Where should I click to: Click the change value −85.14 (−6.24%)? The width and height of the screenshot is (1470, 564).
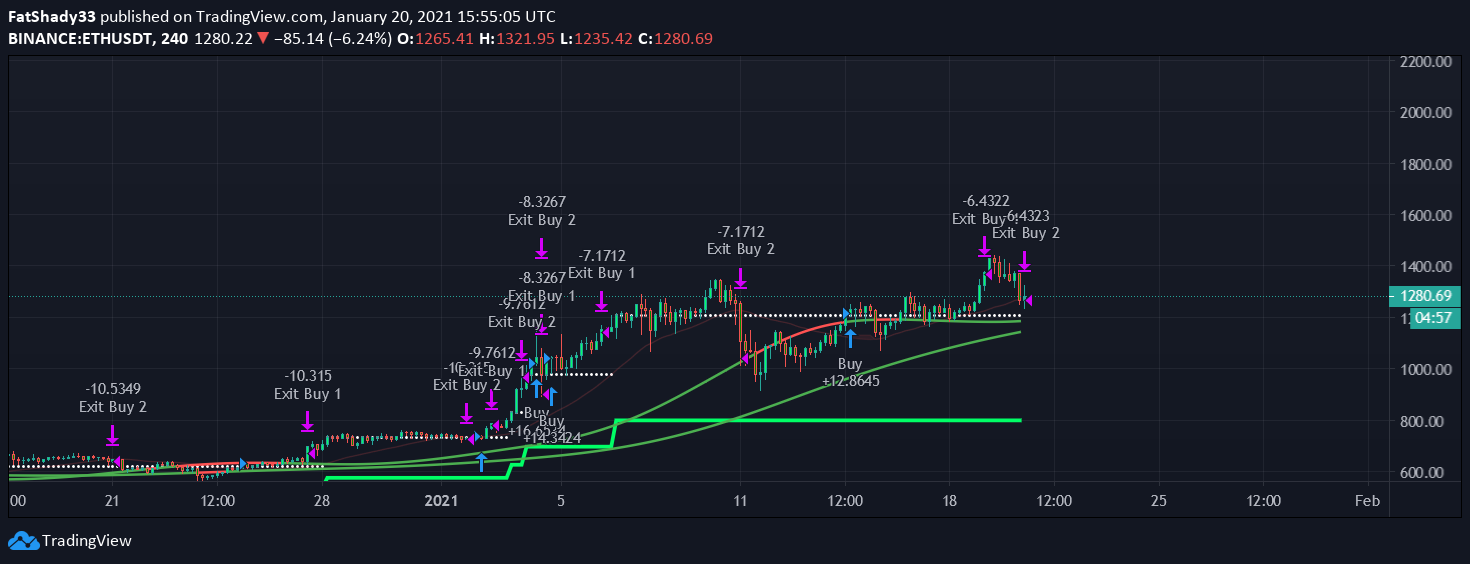pos(331,39)
